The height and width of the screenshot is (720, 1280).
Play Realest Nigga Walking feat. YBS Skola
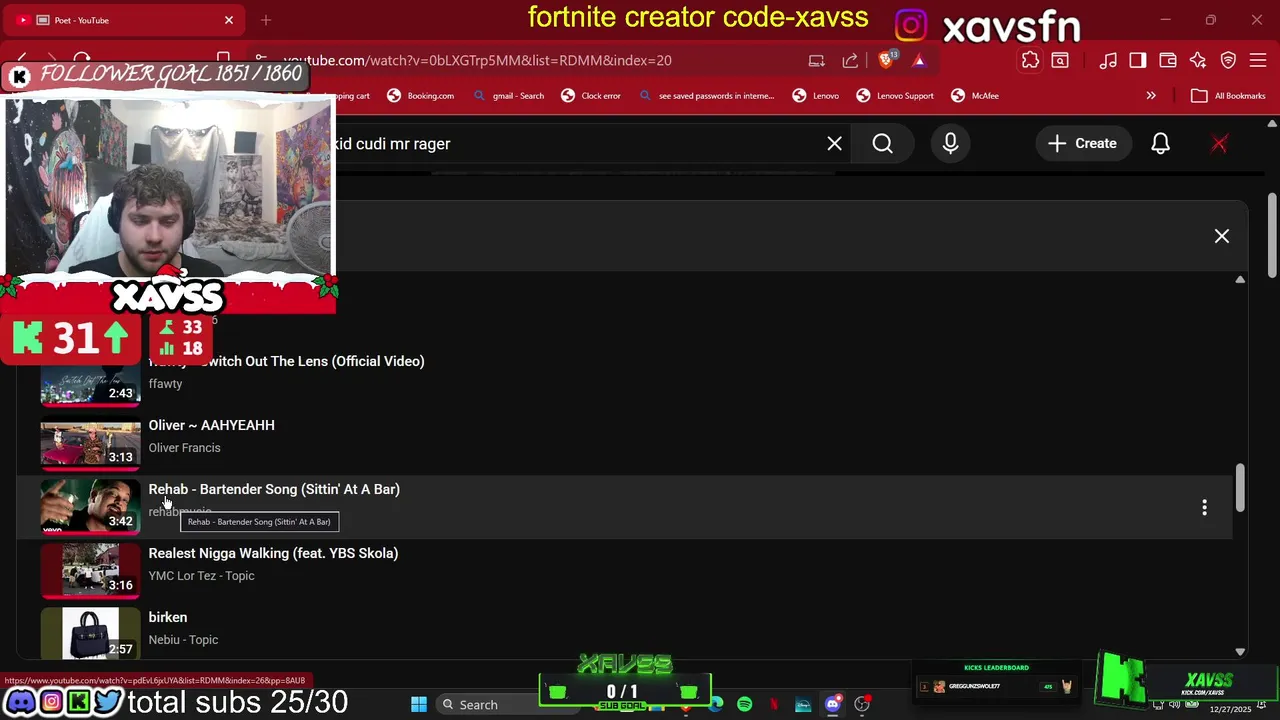273,553
